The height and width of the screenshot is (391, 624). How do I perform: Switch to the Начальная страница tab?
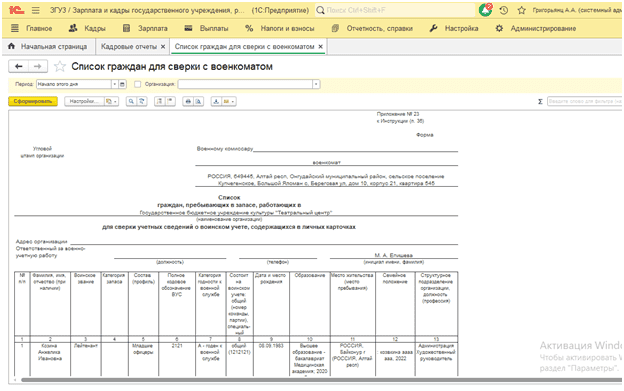pyautogui.click(x=48, y=47)
